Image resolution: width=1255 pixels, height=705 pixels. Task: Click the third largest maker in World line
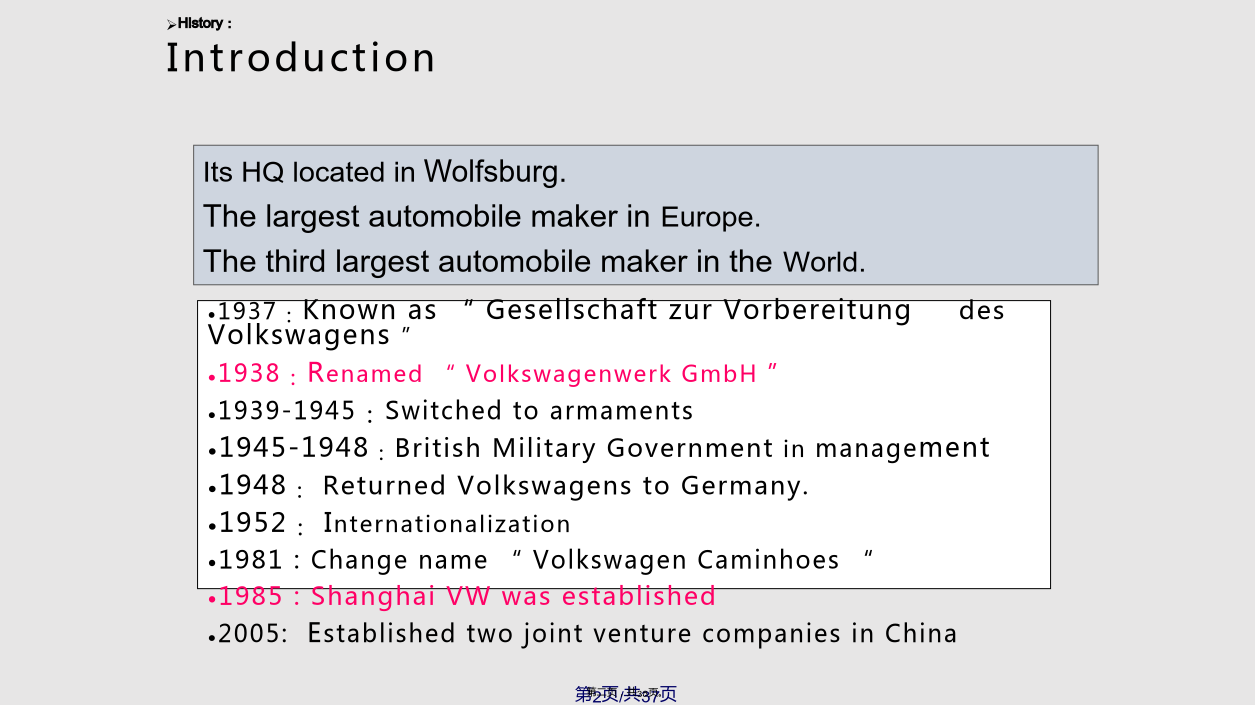pyautogui.click(x=534, y=262)
